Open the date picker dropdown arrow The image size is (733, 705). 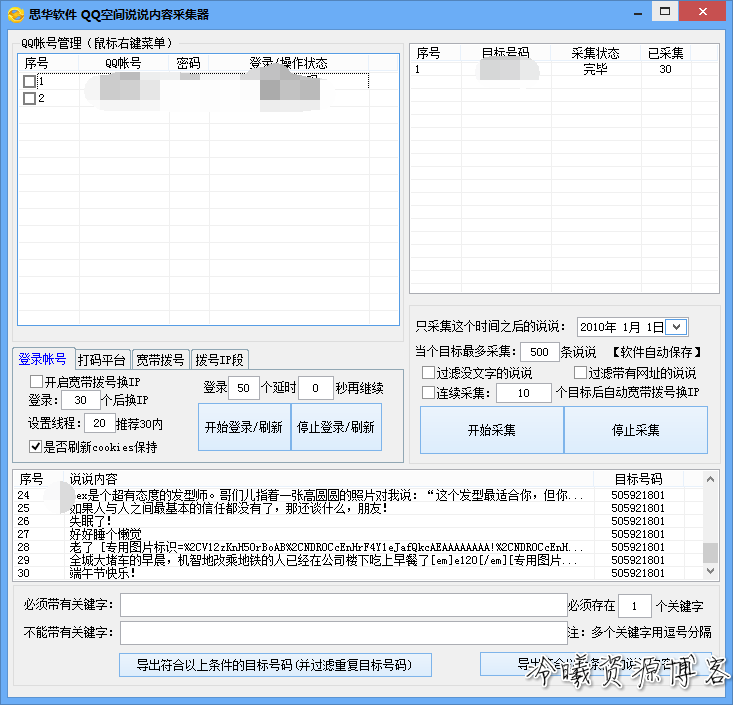(x=676, y=327)
